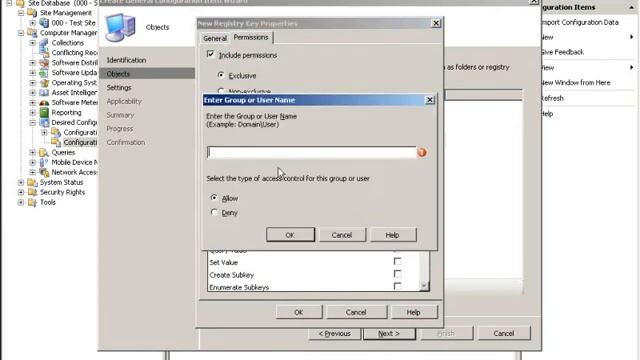The image size is (640, 360).
Task: Choose New Window from Here action
Action: pyautogui.click(x=576, y=83)
